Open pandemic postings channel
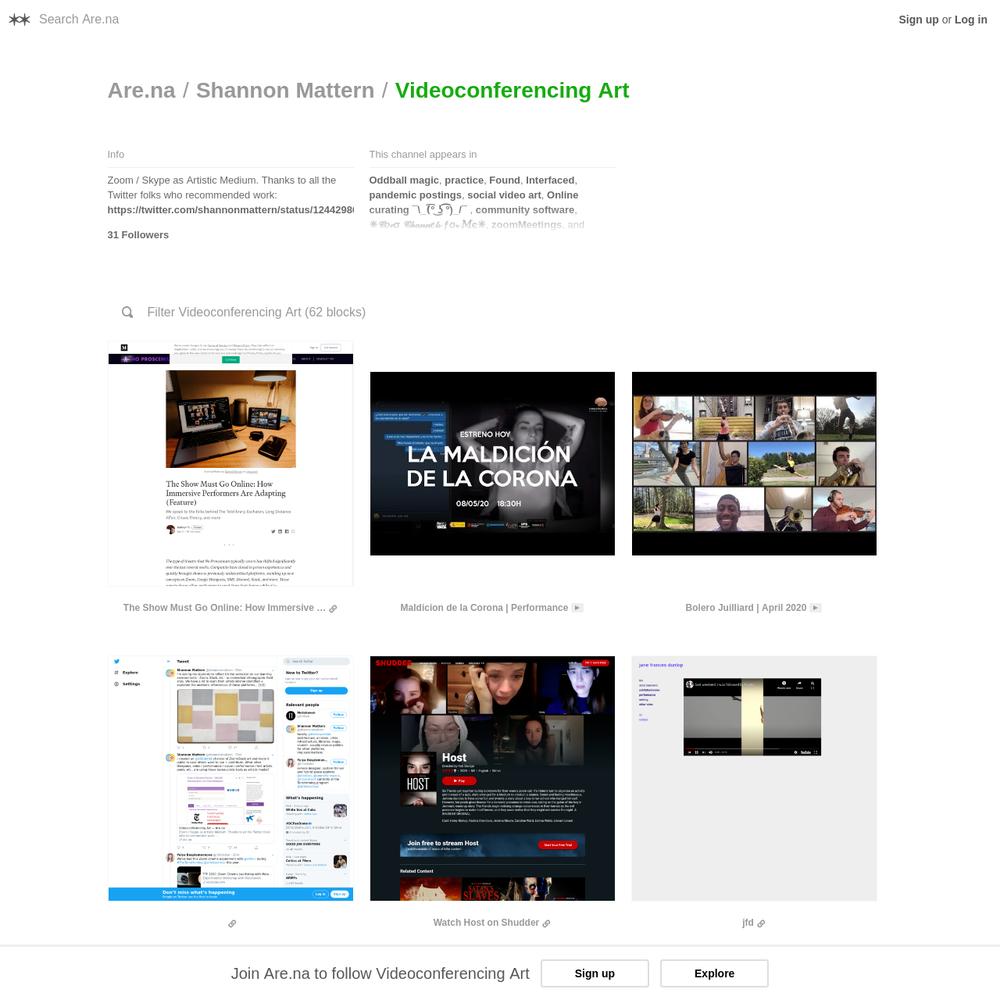The width and height of the screenshot is (1000, 1000). pyautogui.click(x=415, y=195)
